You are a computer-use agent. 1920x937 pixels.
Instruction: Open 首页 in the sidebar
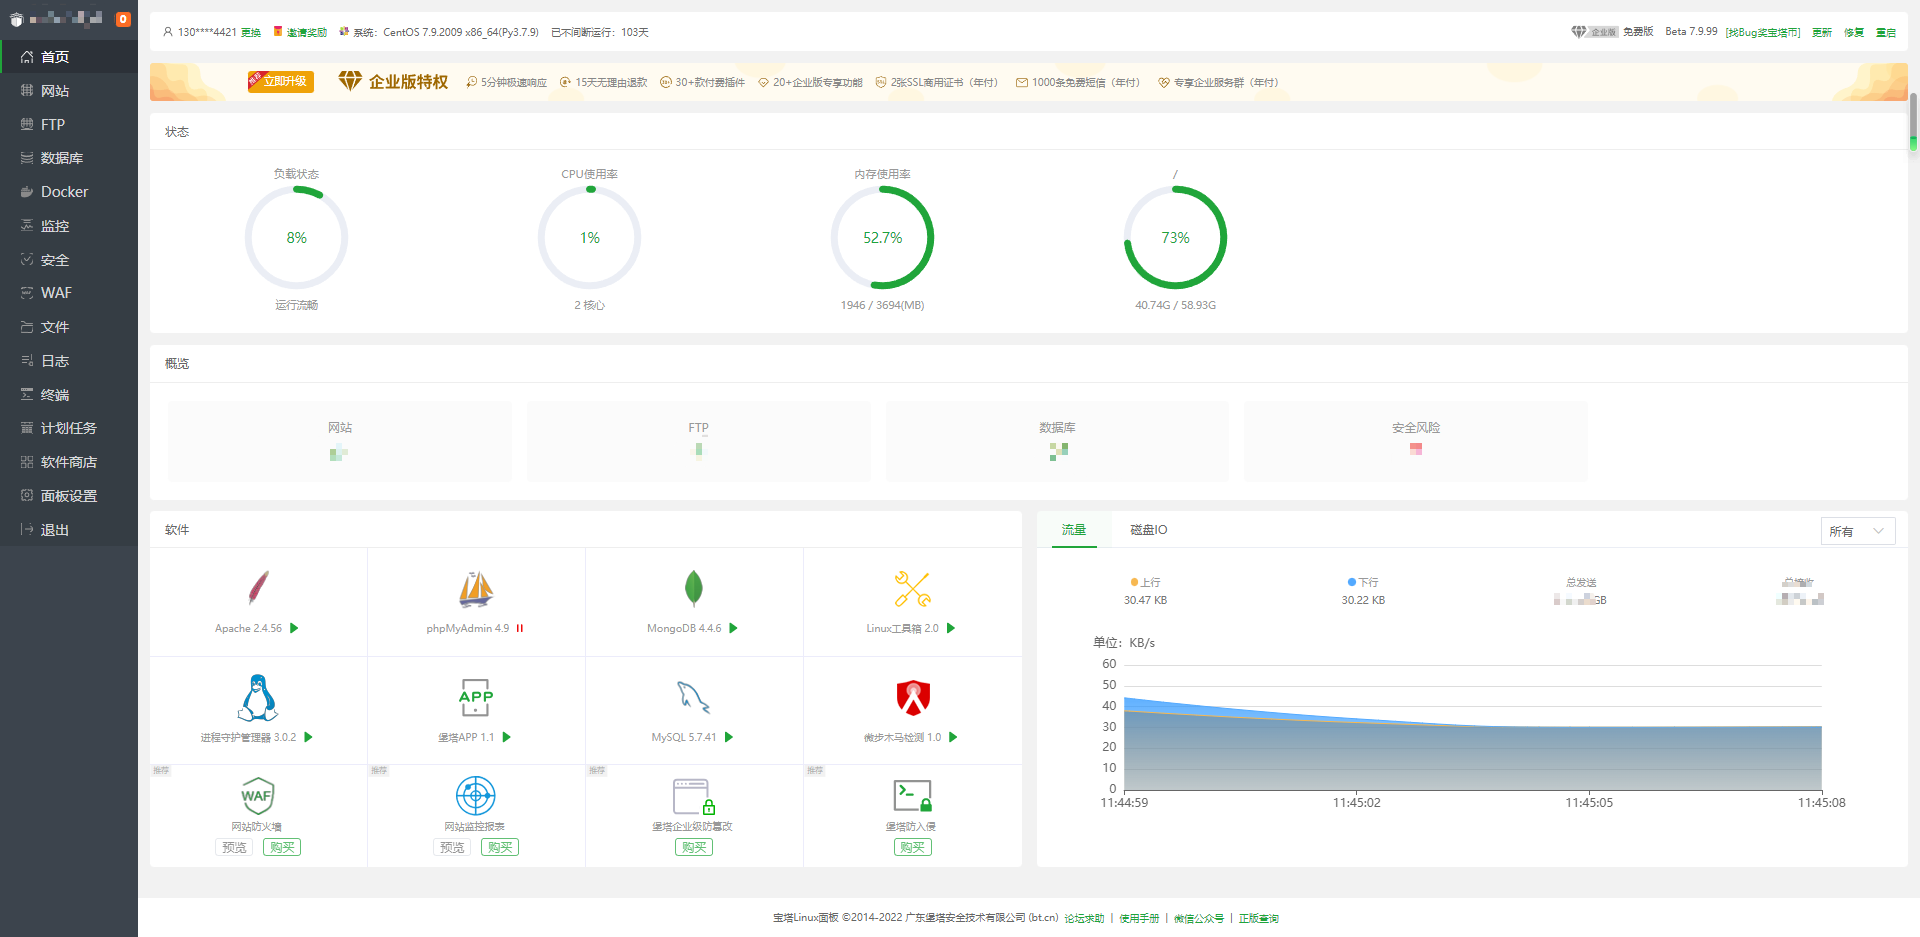(x=69, y=57)
